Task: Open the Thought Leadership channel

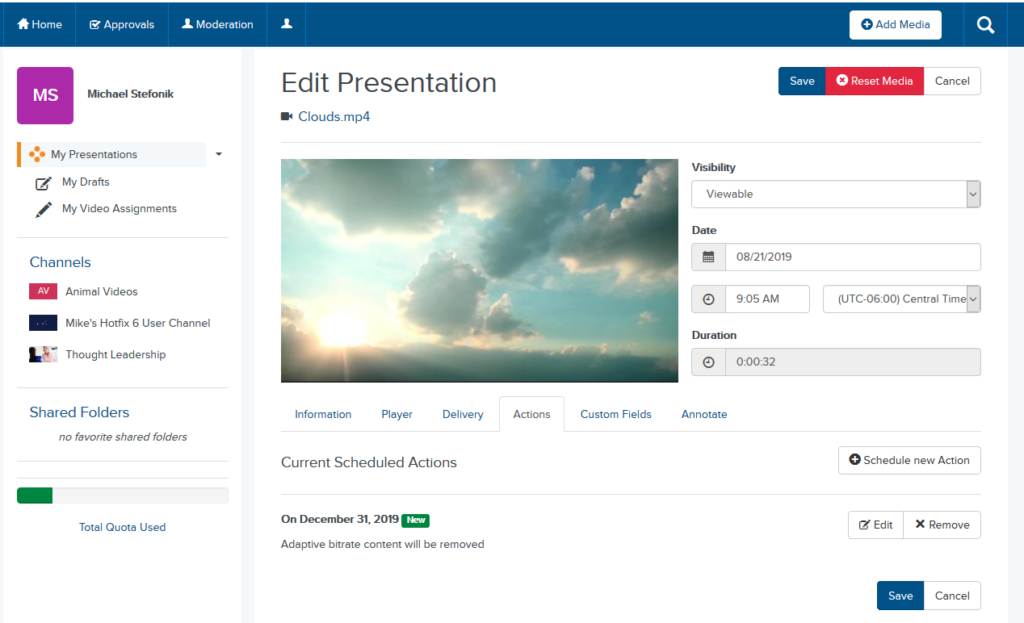Action: [x=116, y=355]
